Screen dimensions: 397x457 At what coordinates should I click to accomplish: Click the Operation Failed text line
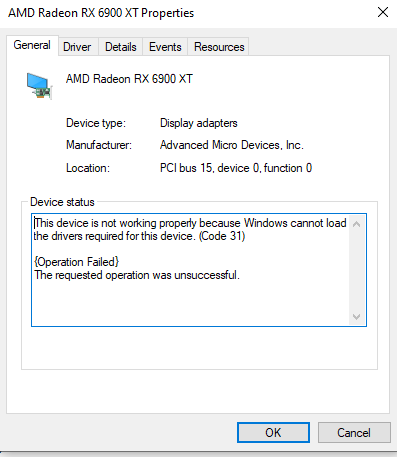click(76, 262)
